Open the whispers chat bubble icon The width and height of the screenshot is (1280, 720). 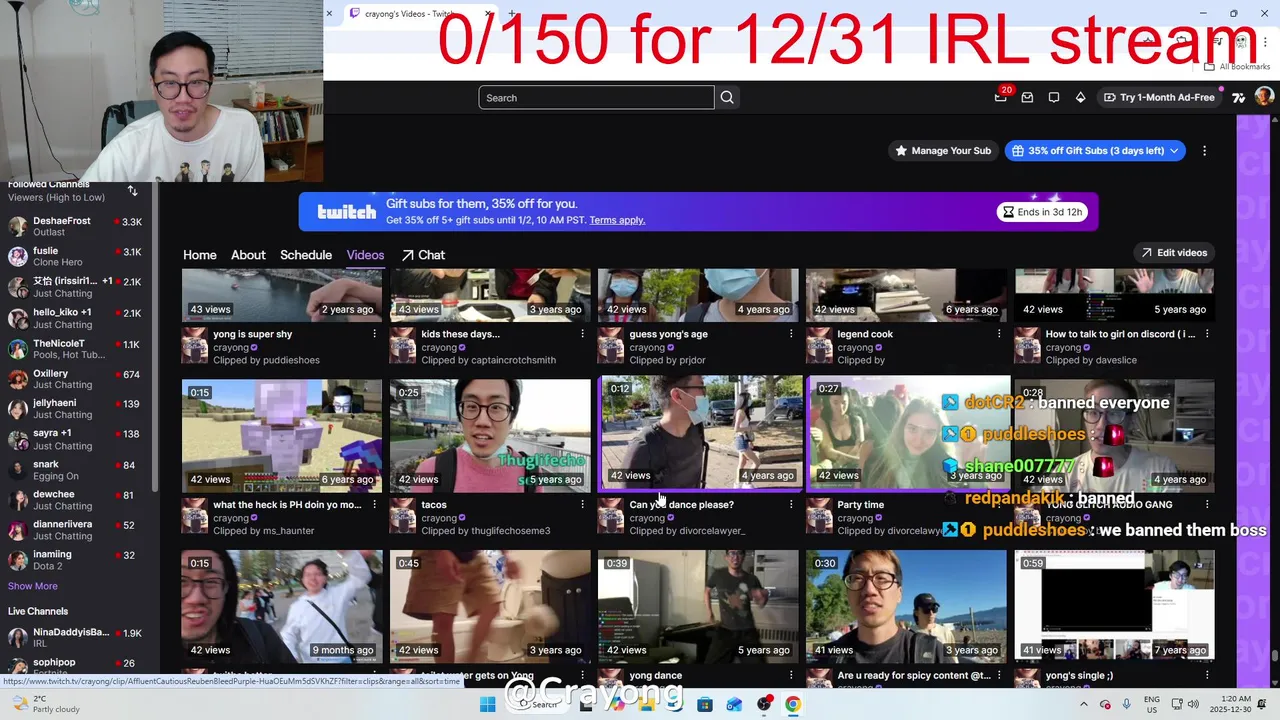(1054, 97)
